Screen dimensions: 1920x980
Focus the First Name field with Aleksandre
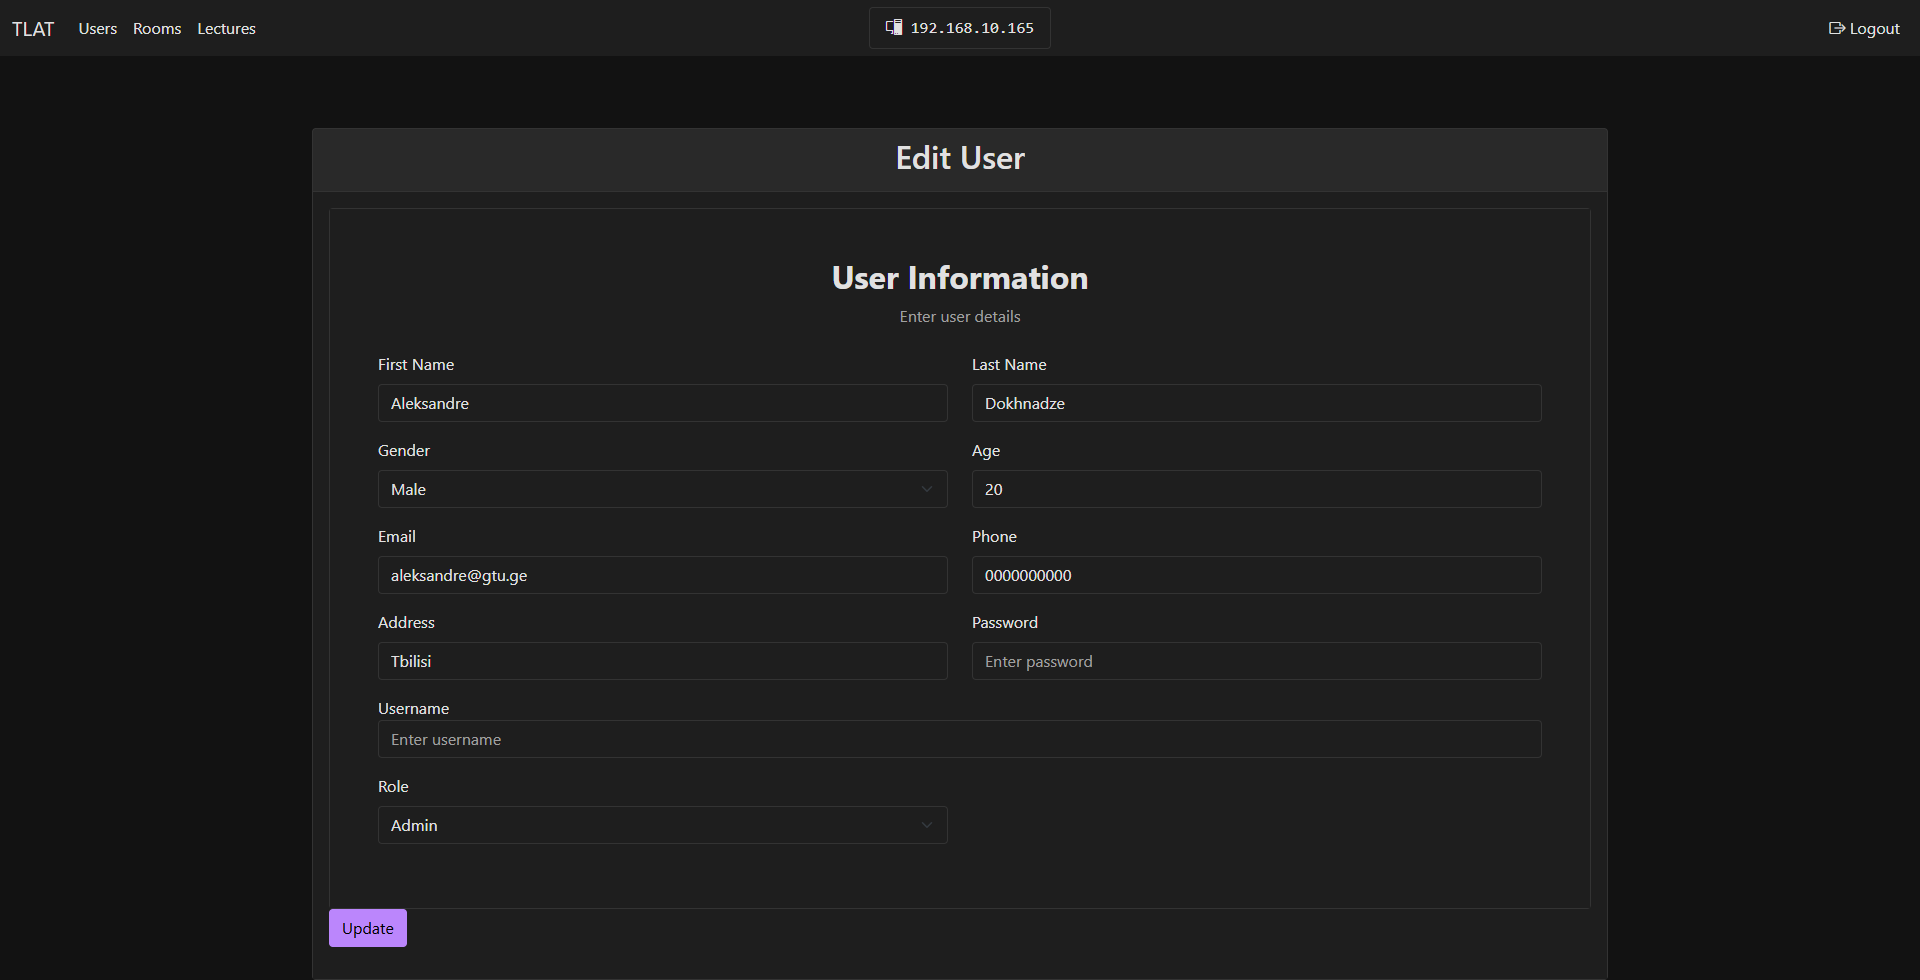pyautogui.click(x=662, y=403)
